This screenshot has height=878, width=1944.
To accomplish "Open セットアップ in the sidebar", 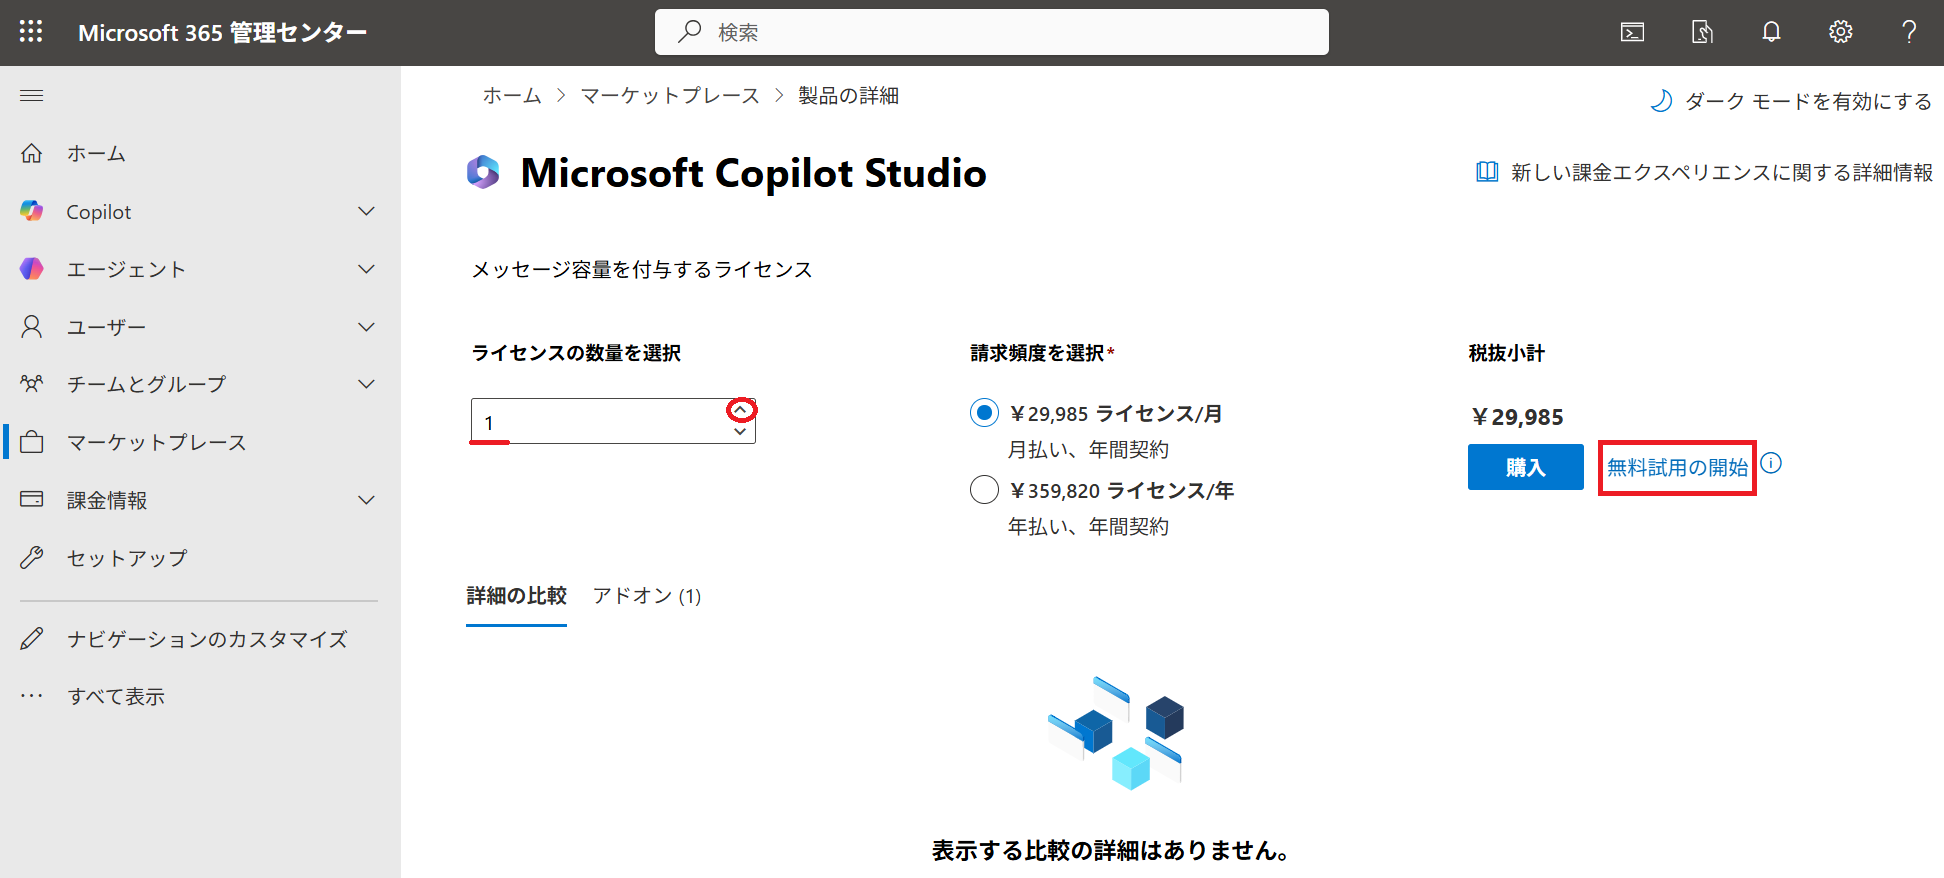I will [127, 557].
